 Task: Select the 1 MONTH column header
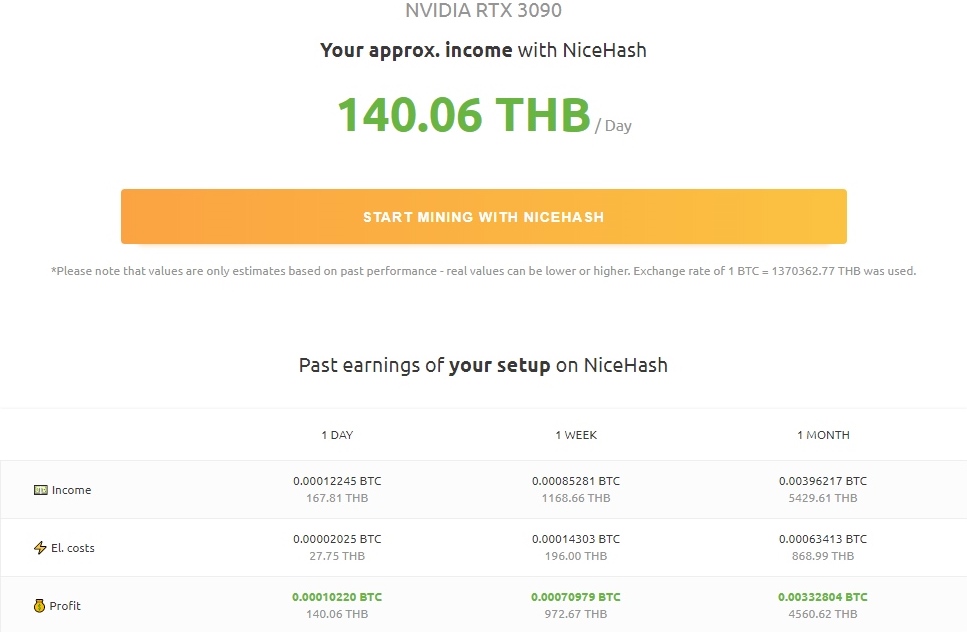[x=823, y=435]
